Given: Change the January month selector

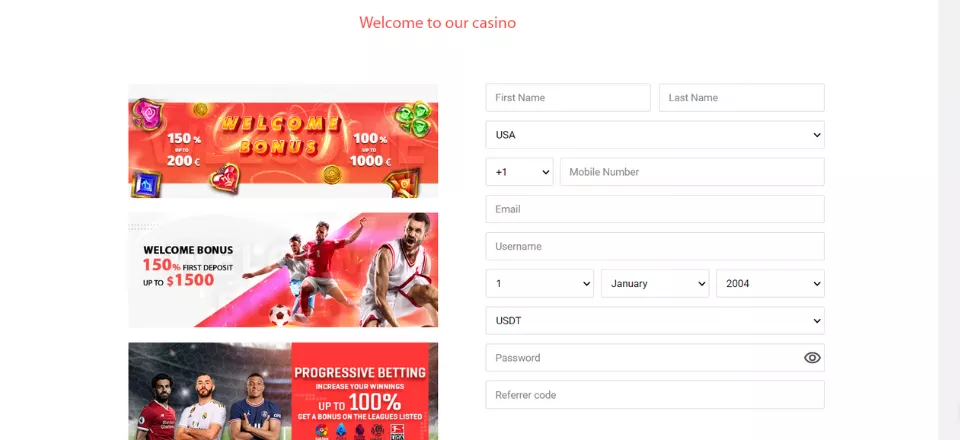Looking at the screenshot, I should pyautogui.click(x=655, y=284).
